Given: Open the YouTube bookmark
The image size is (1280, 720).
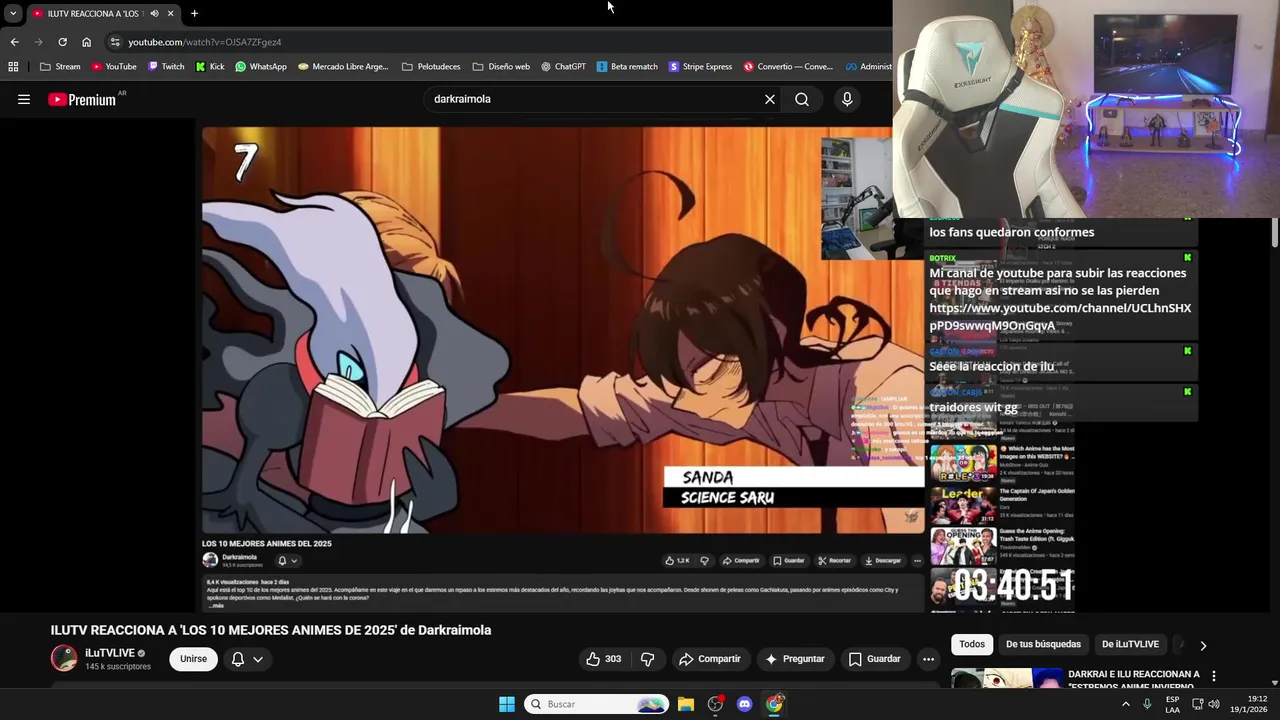Looking at the screenshot, I should tap(114, 67).
